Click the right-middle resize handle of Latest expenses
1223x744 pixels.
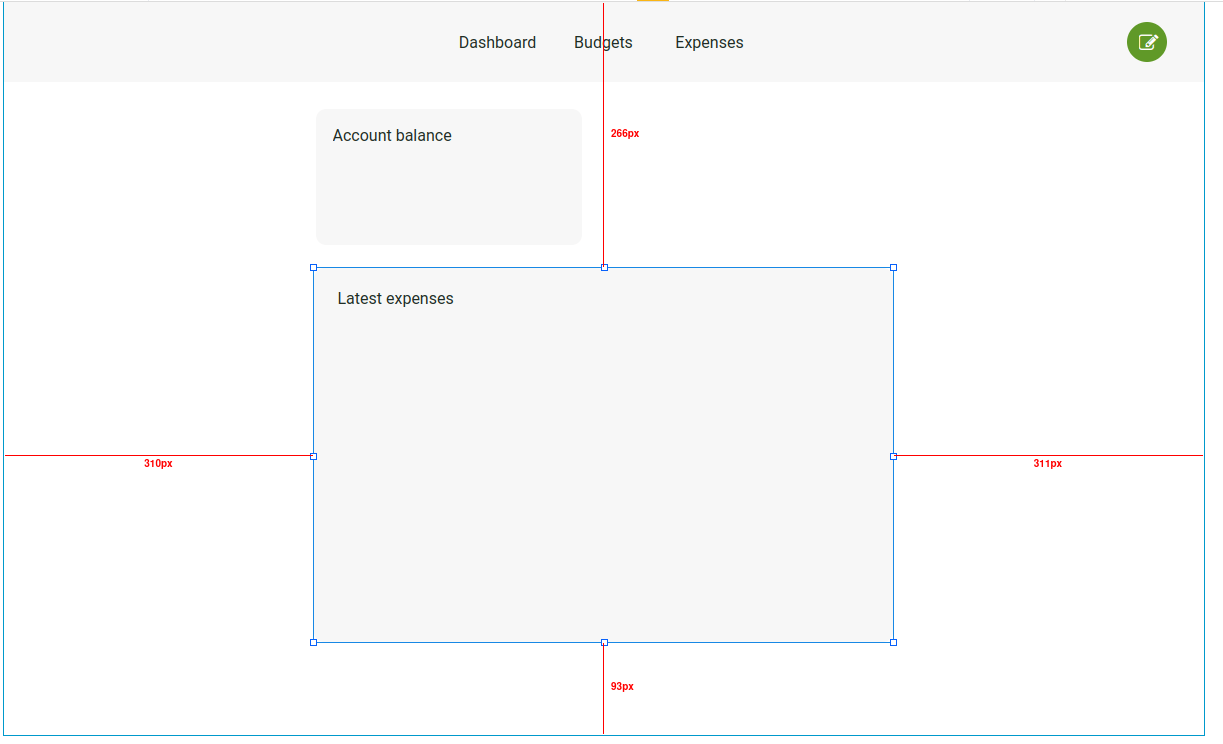coord(892,456)
